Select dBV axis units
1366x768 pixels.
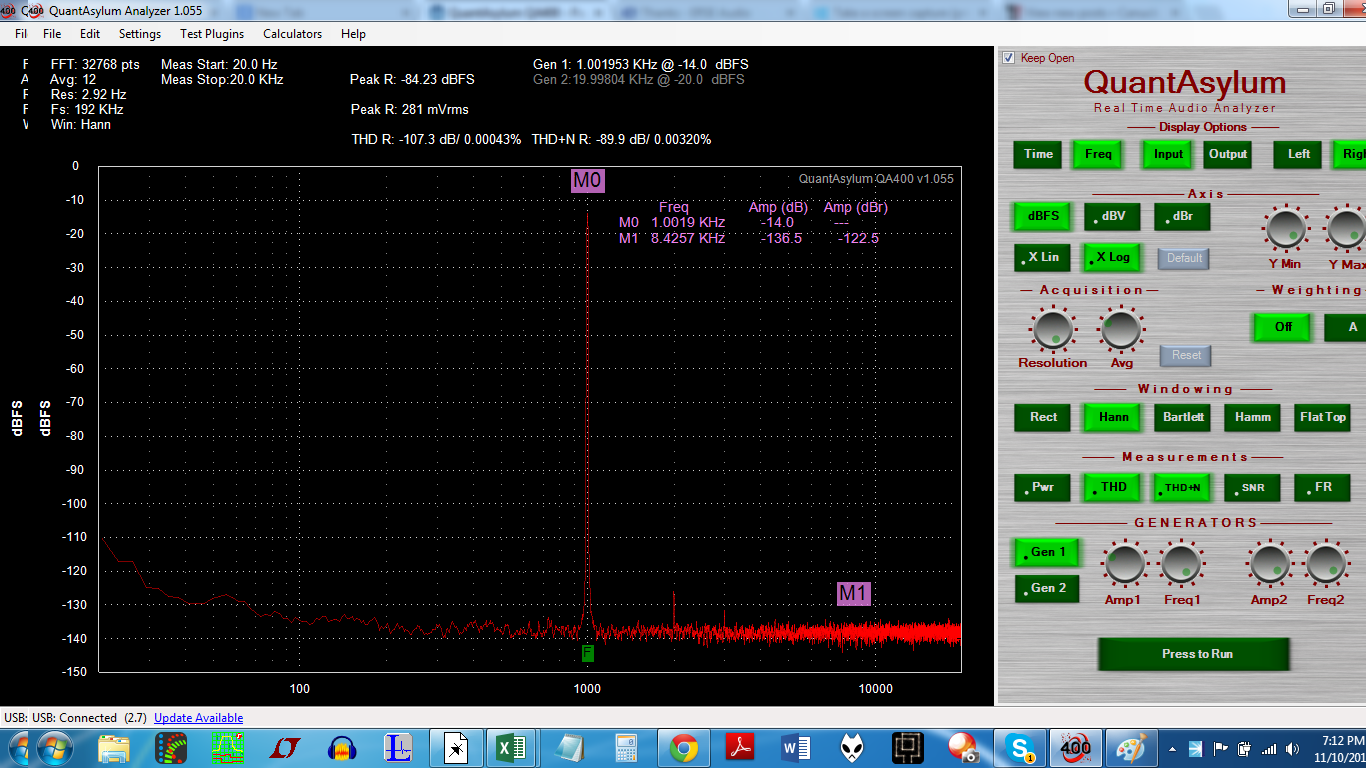coord(1113,216)
